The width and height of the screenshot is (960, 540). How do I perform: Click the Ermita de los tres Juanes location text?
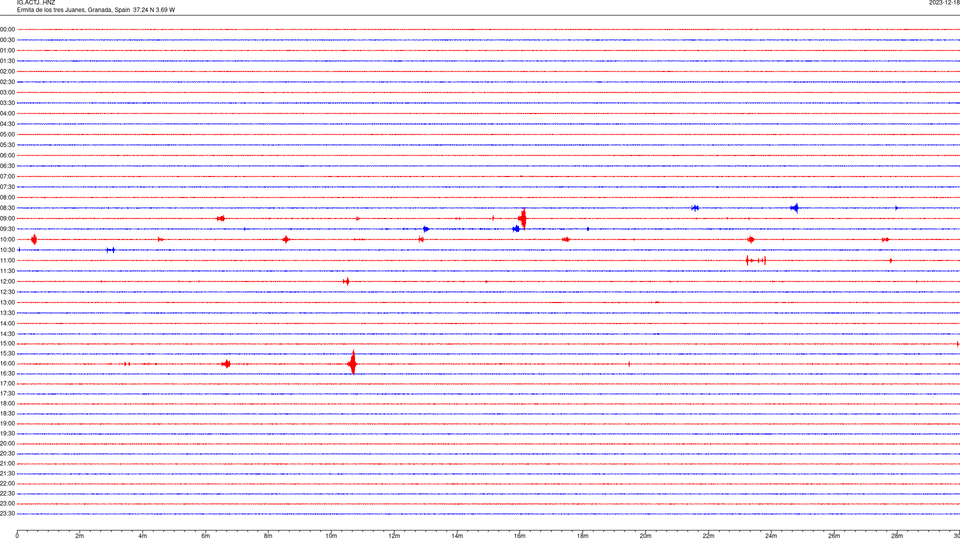(96, 10)
